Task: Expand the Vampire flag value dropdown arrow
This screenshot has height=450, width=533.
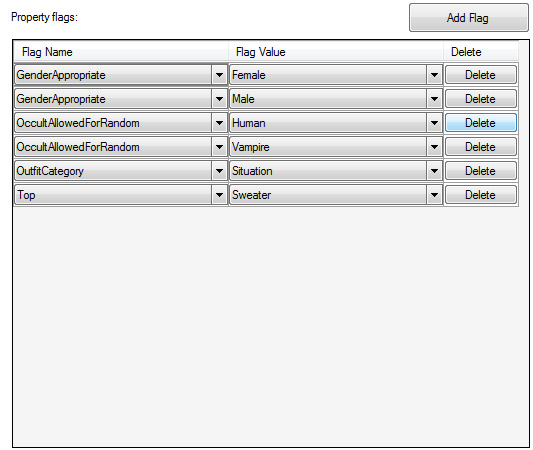Action: pos(434,147)
